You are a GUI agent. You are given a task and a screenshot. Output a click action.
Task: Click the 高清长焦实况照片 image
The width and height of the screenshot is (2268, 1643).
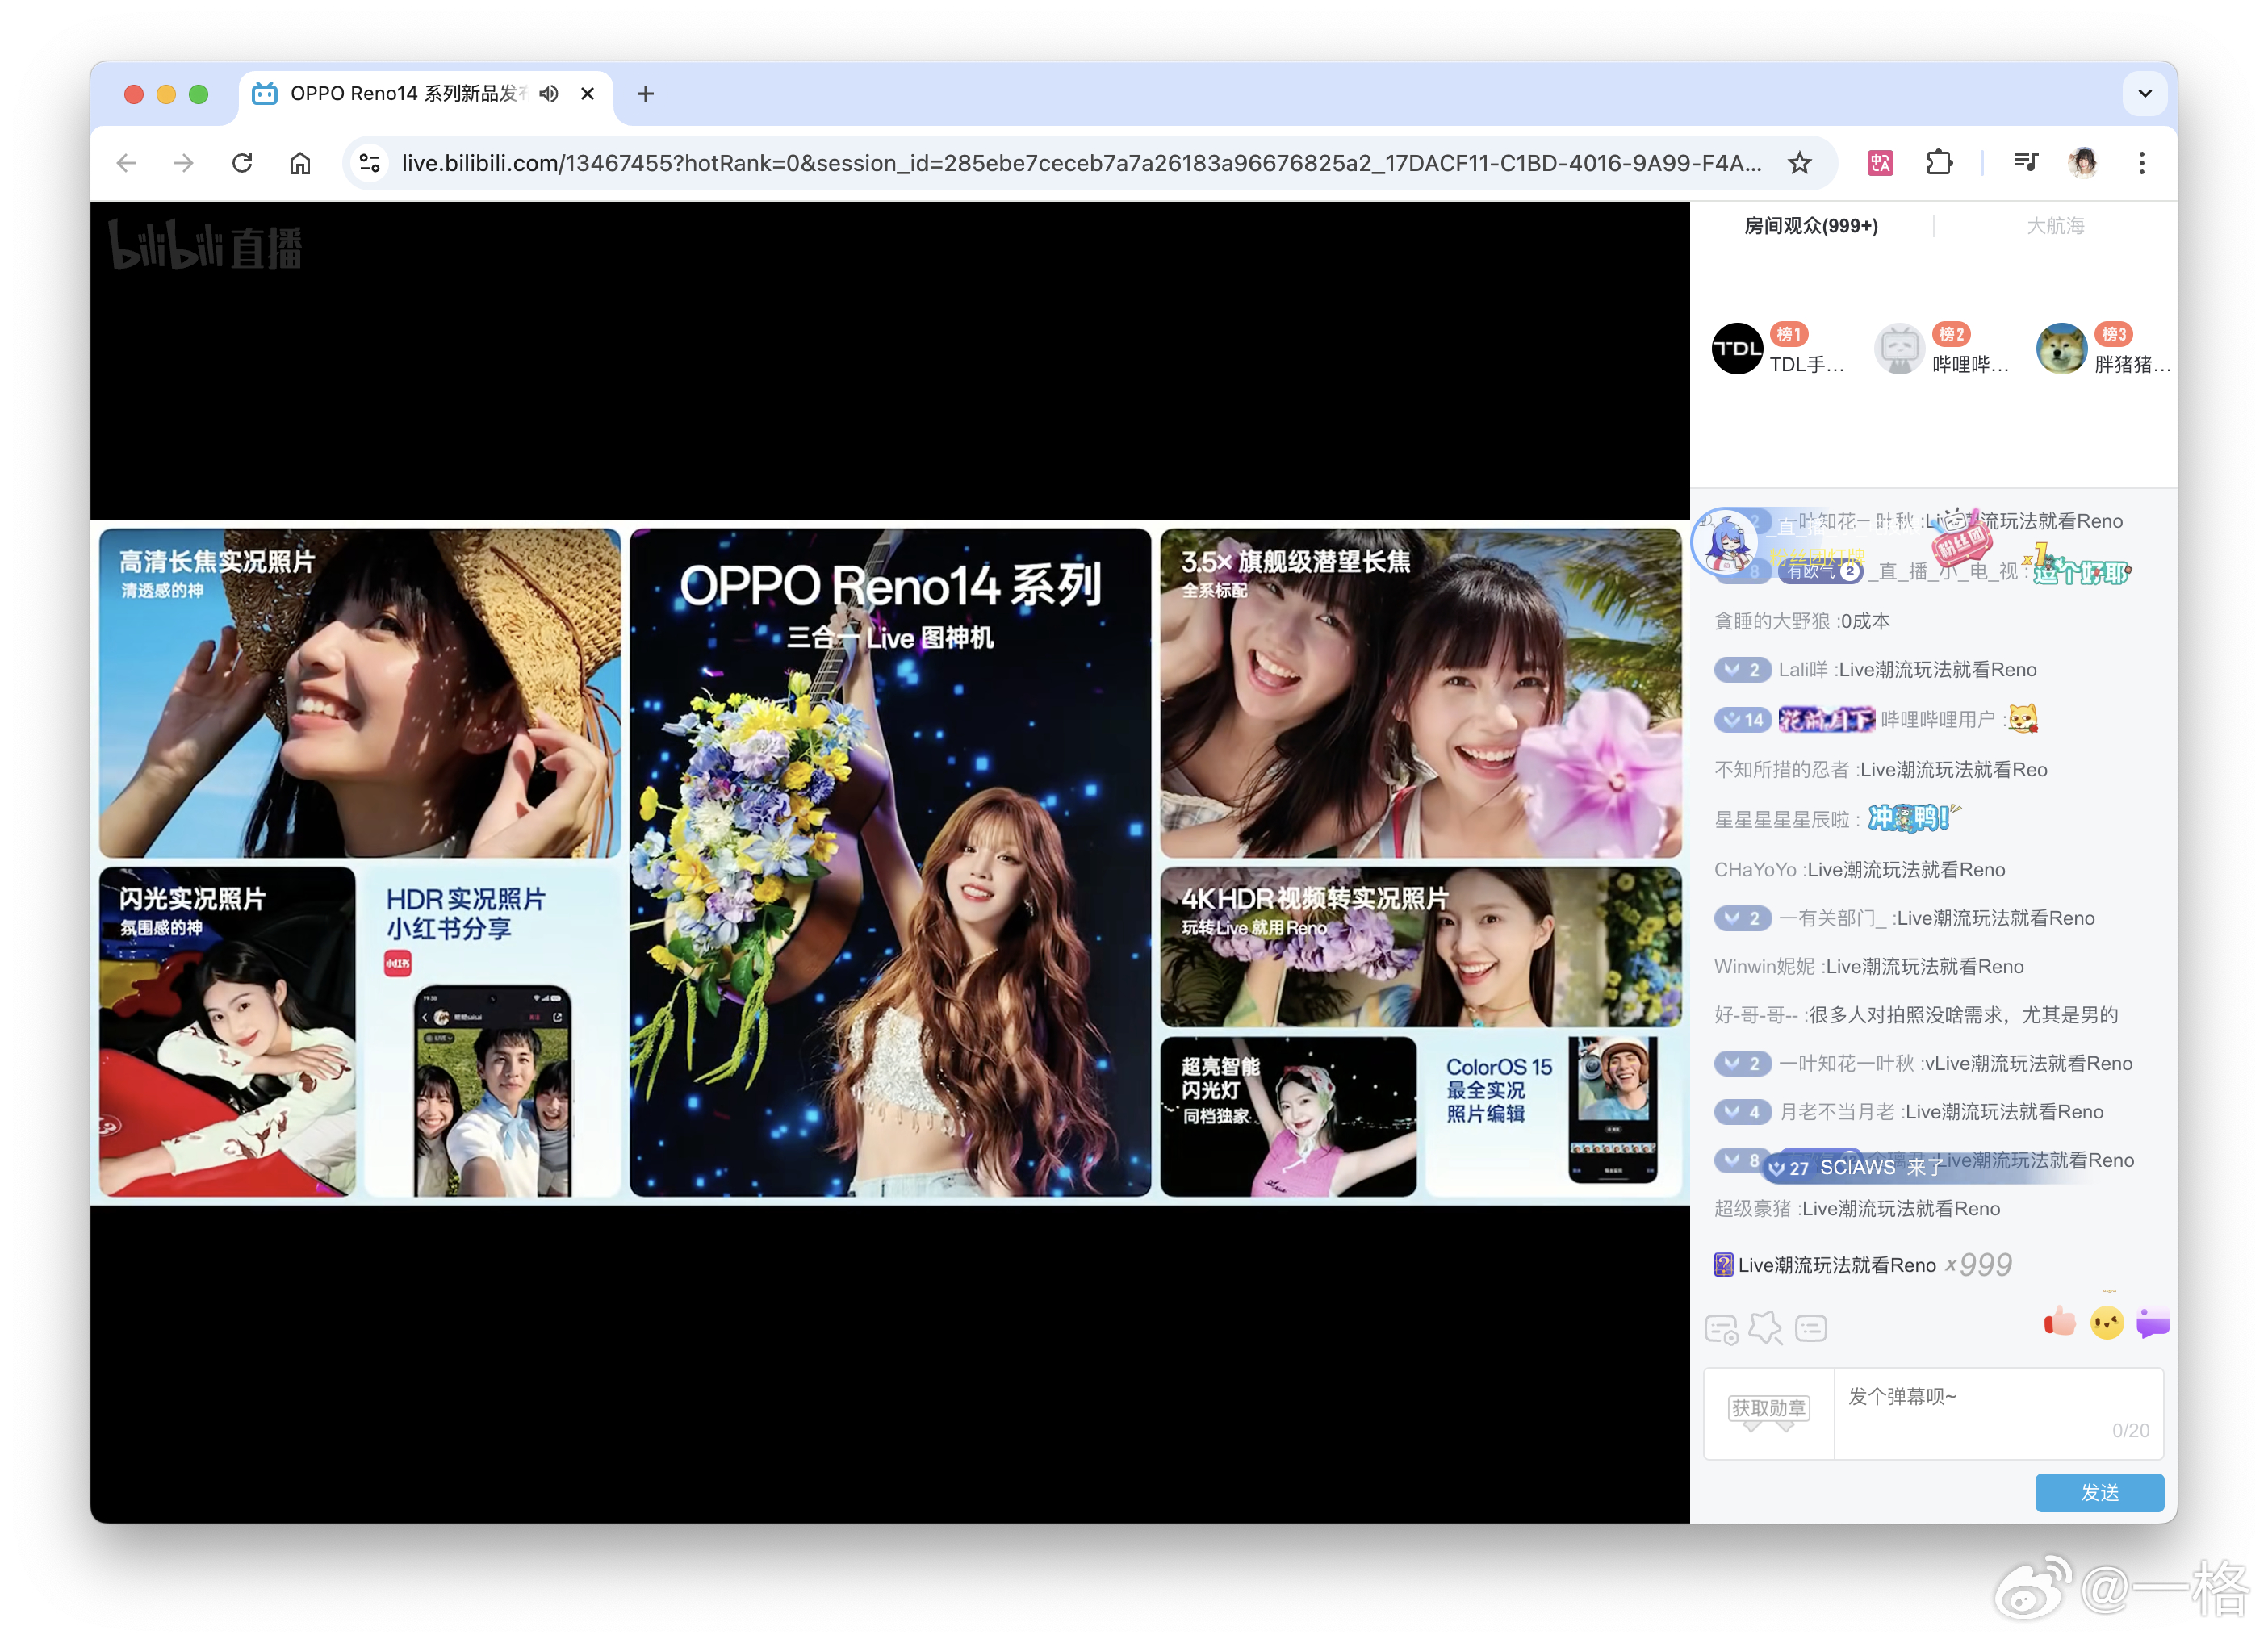360,693
